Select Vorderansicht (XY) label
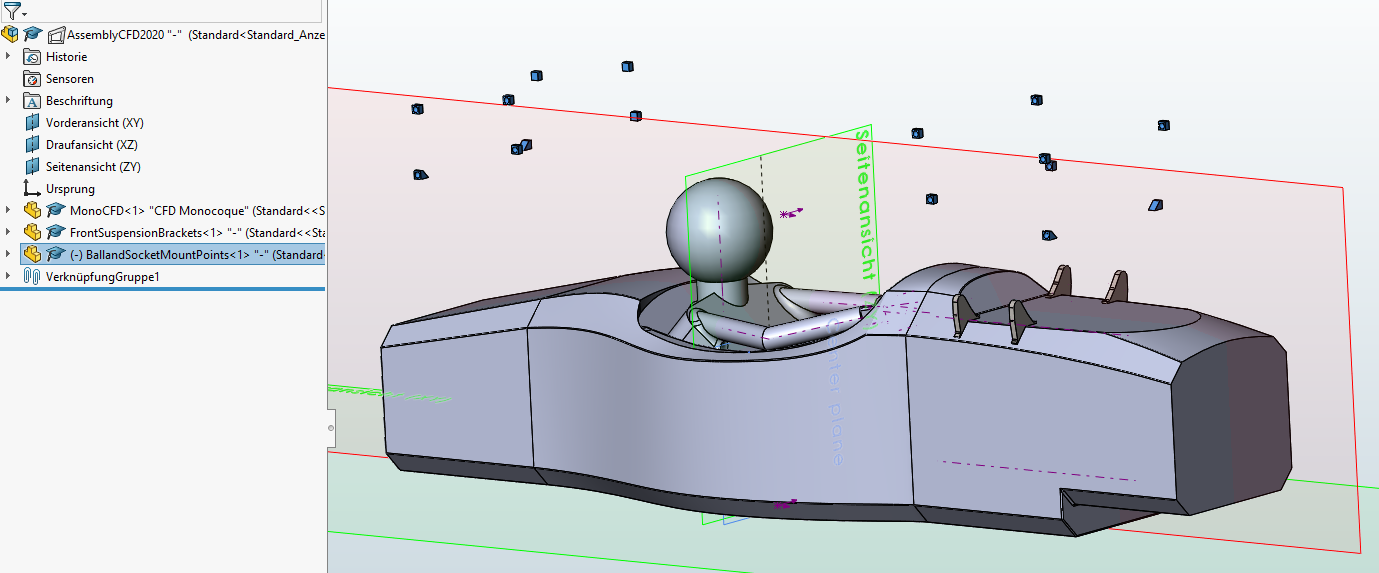Screen dimensions: 1379x573 [x=95, y=123]
